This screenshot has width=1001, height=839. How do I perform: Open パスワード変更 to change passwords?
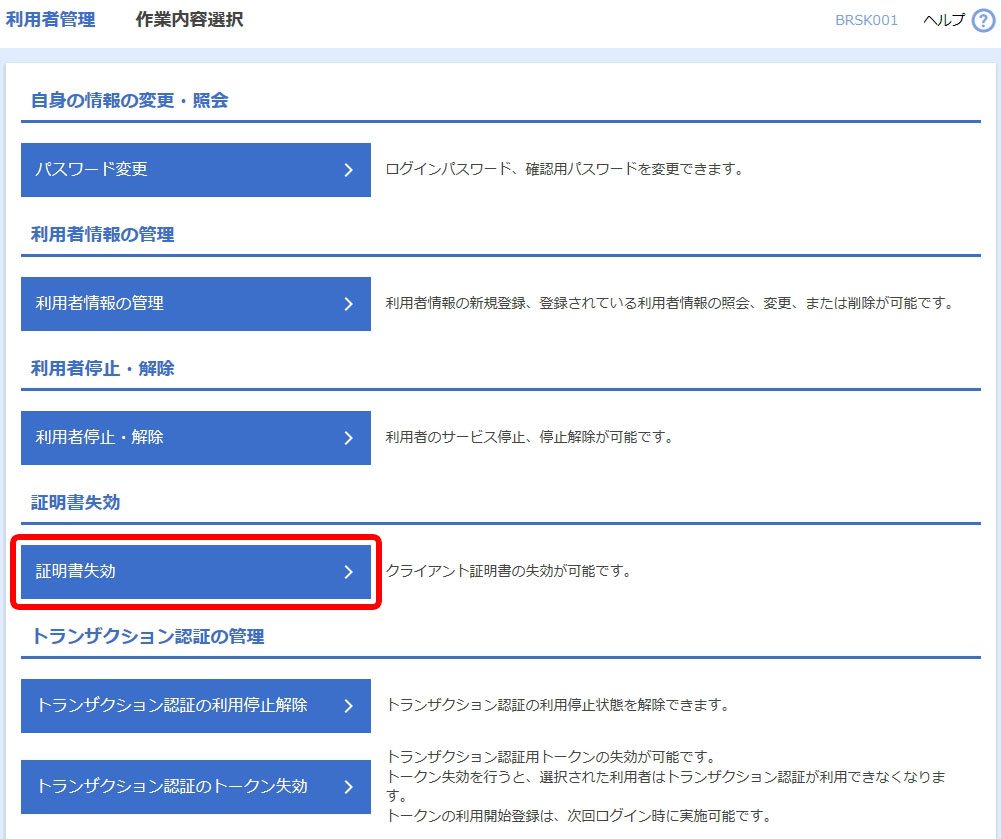pos(180,170)
